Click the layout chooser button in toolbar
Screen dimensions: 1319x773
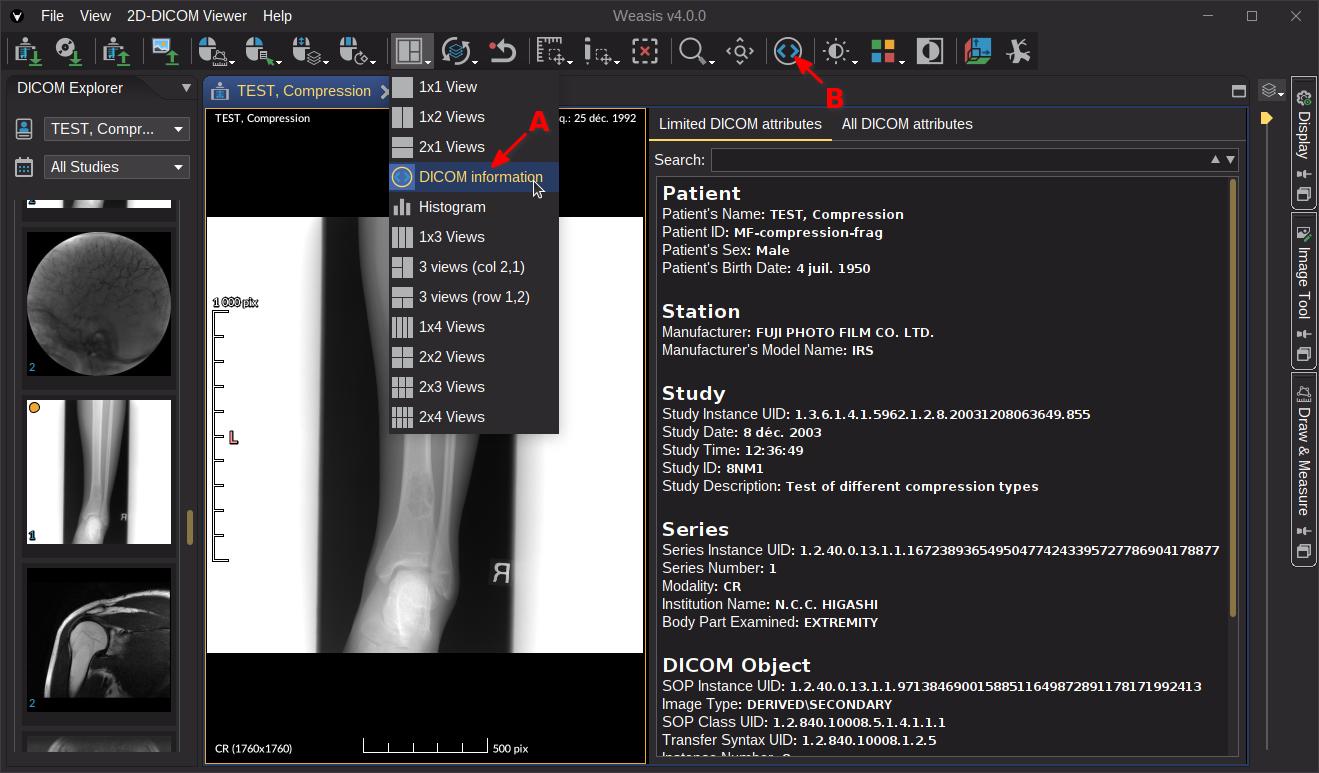pos(412,51)
